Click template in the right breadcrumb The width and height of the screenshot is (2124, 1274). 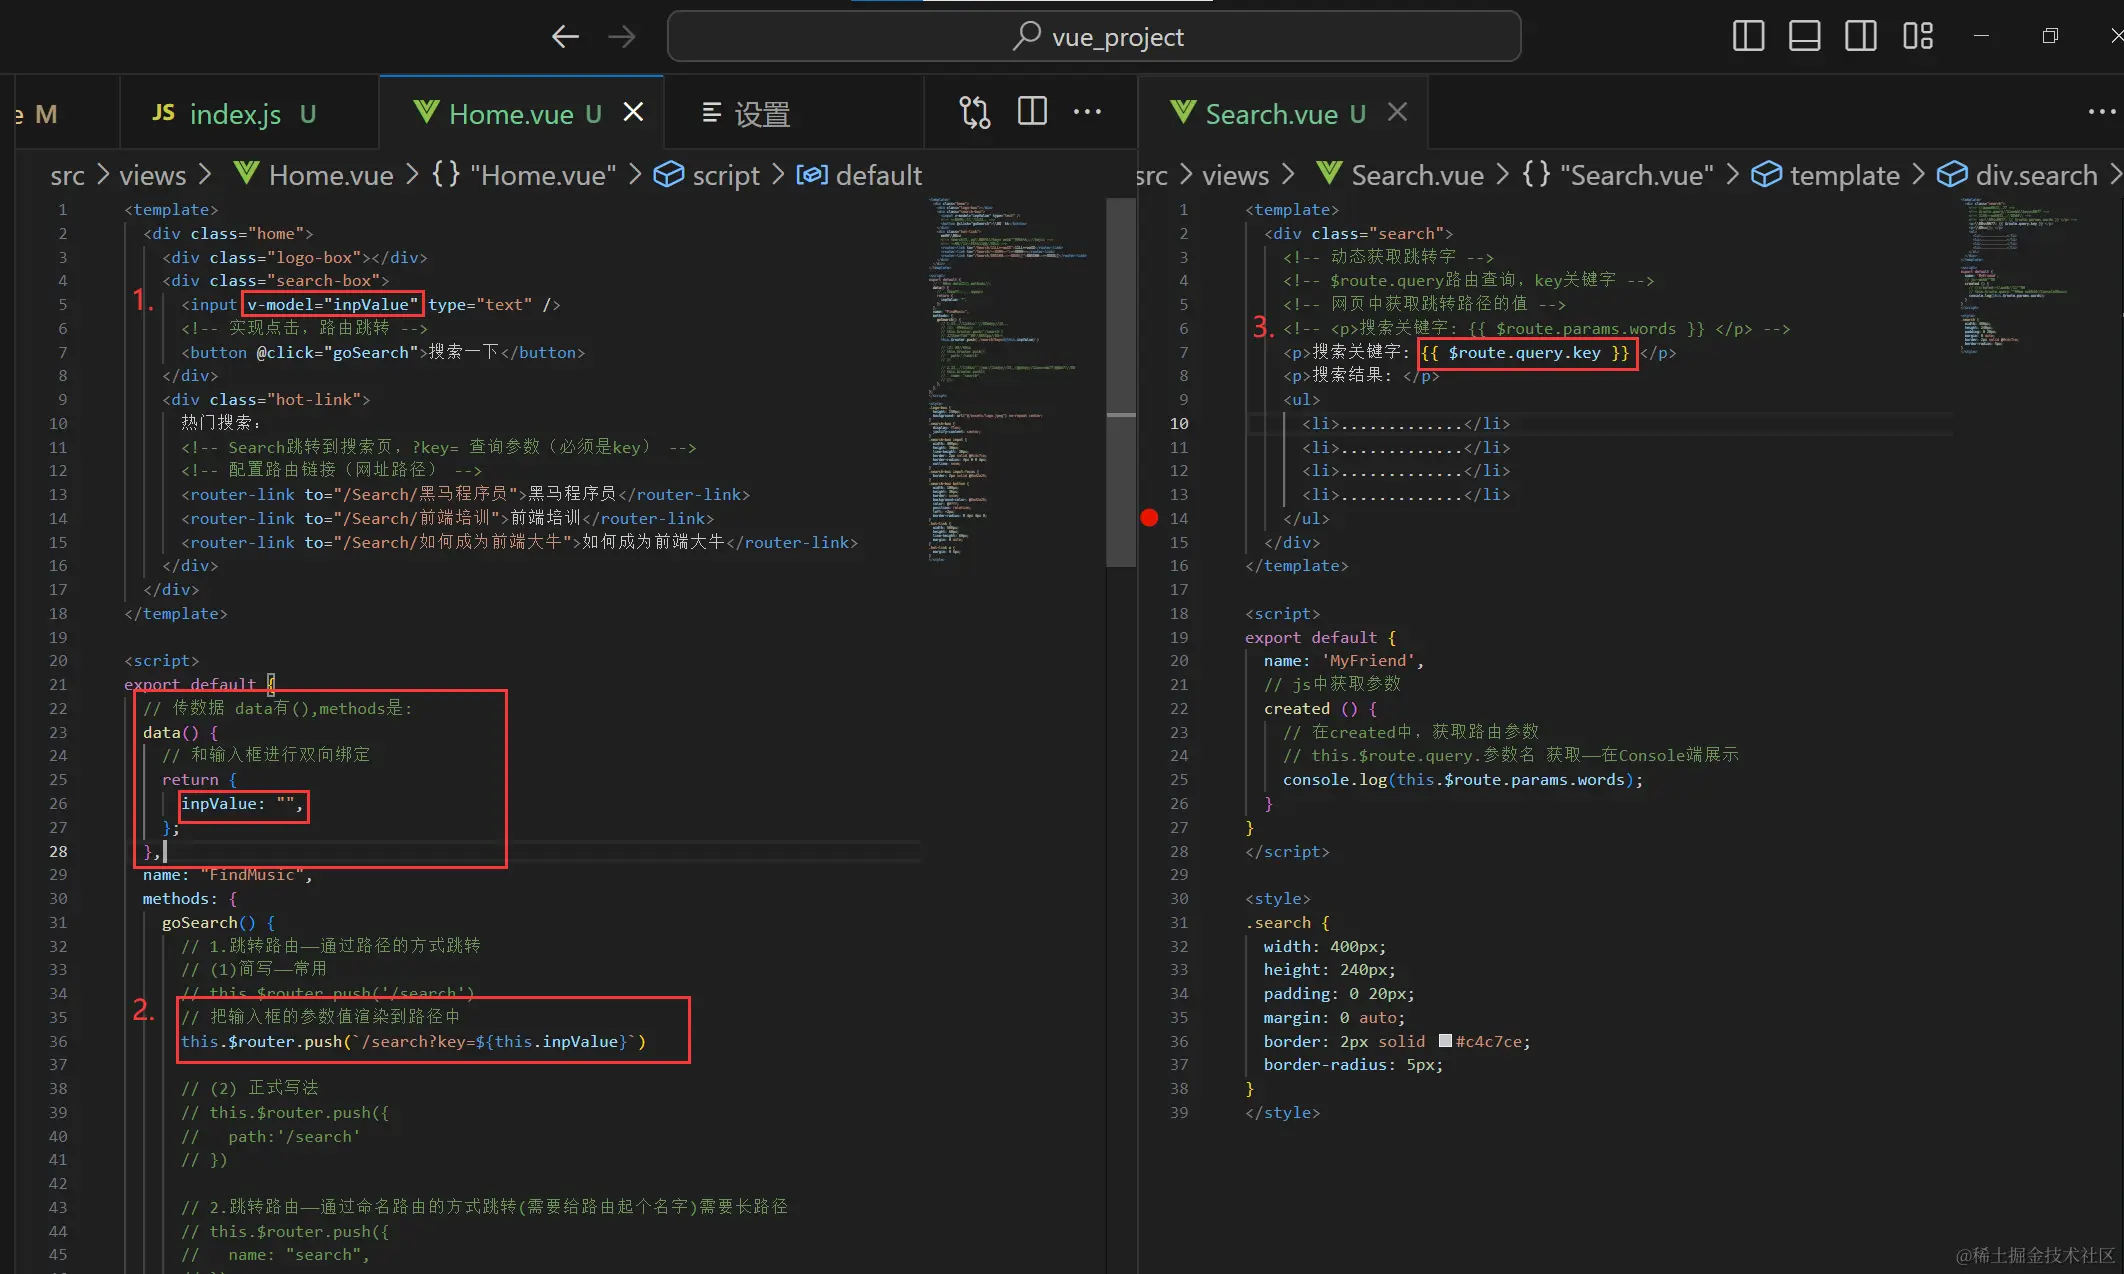coord(1844,176)
